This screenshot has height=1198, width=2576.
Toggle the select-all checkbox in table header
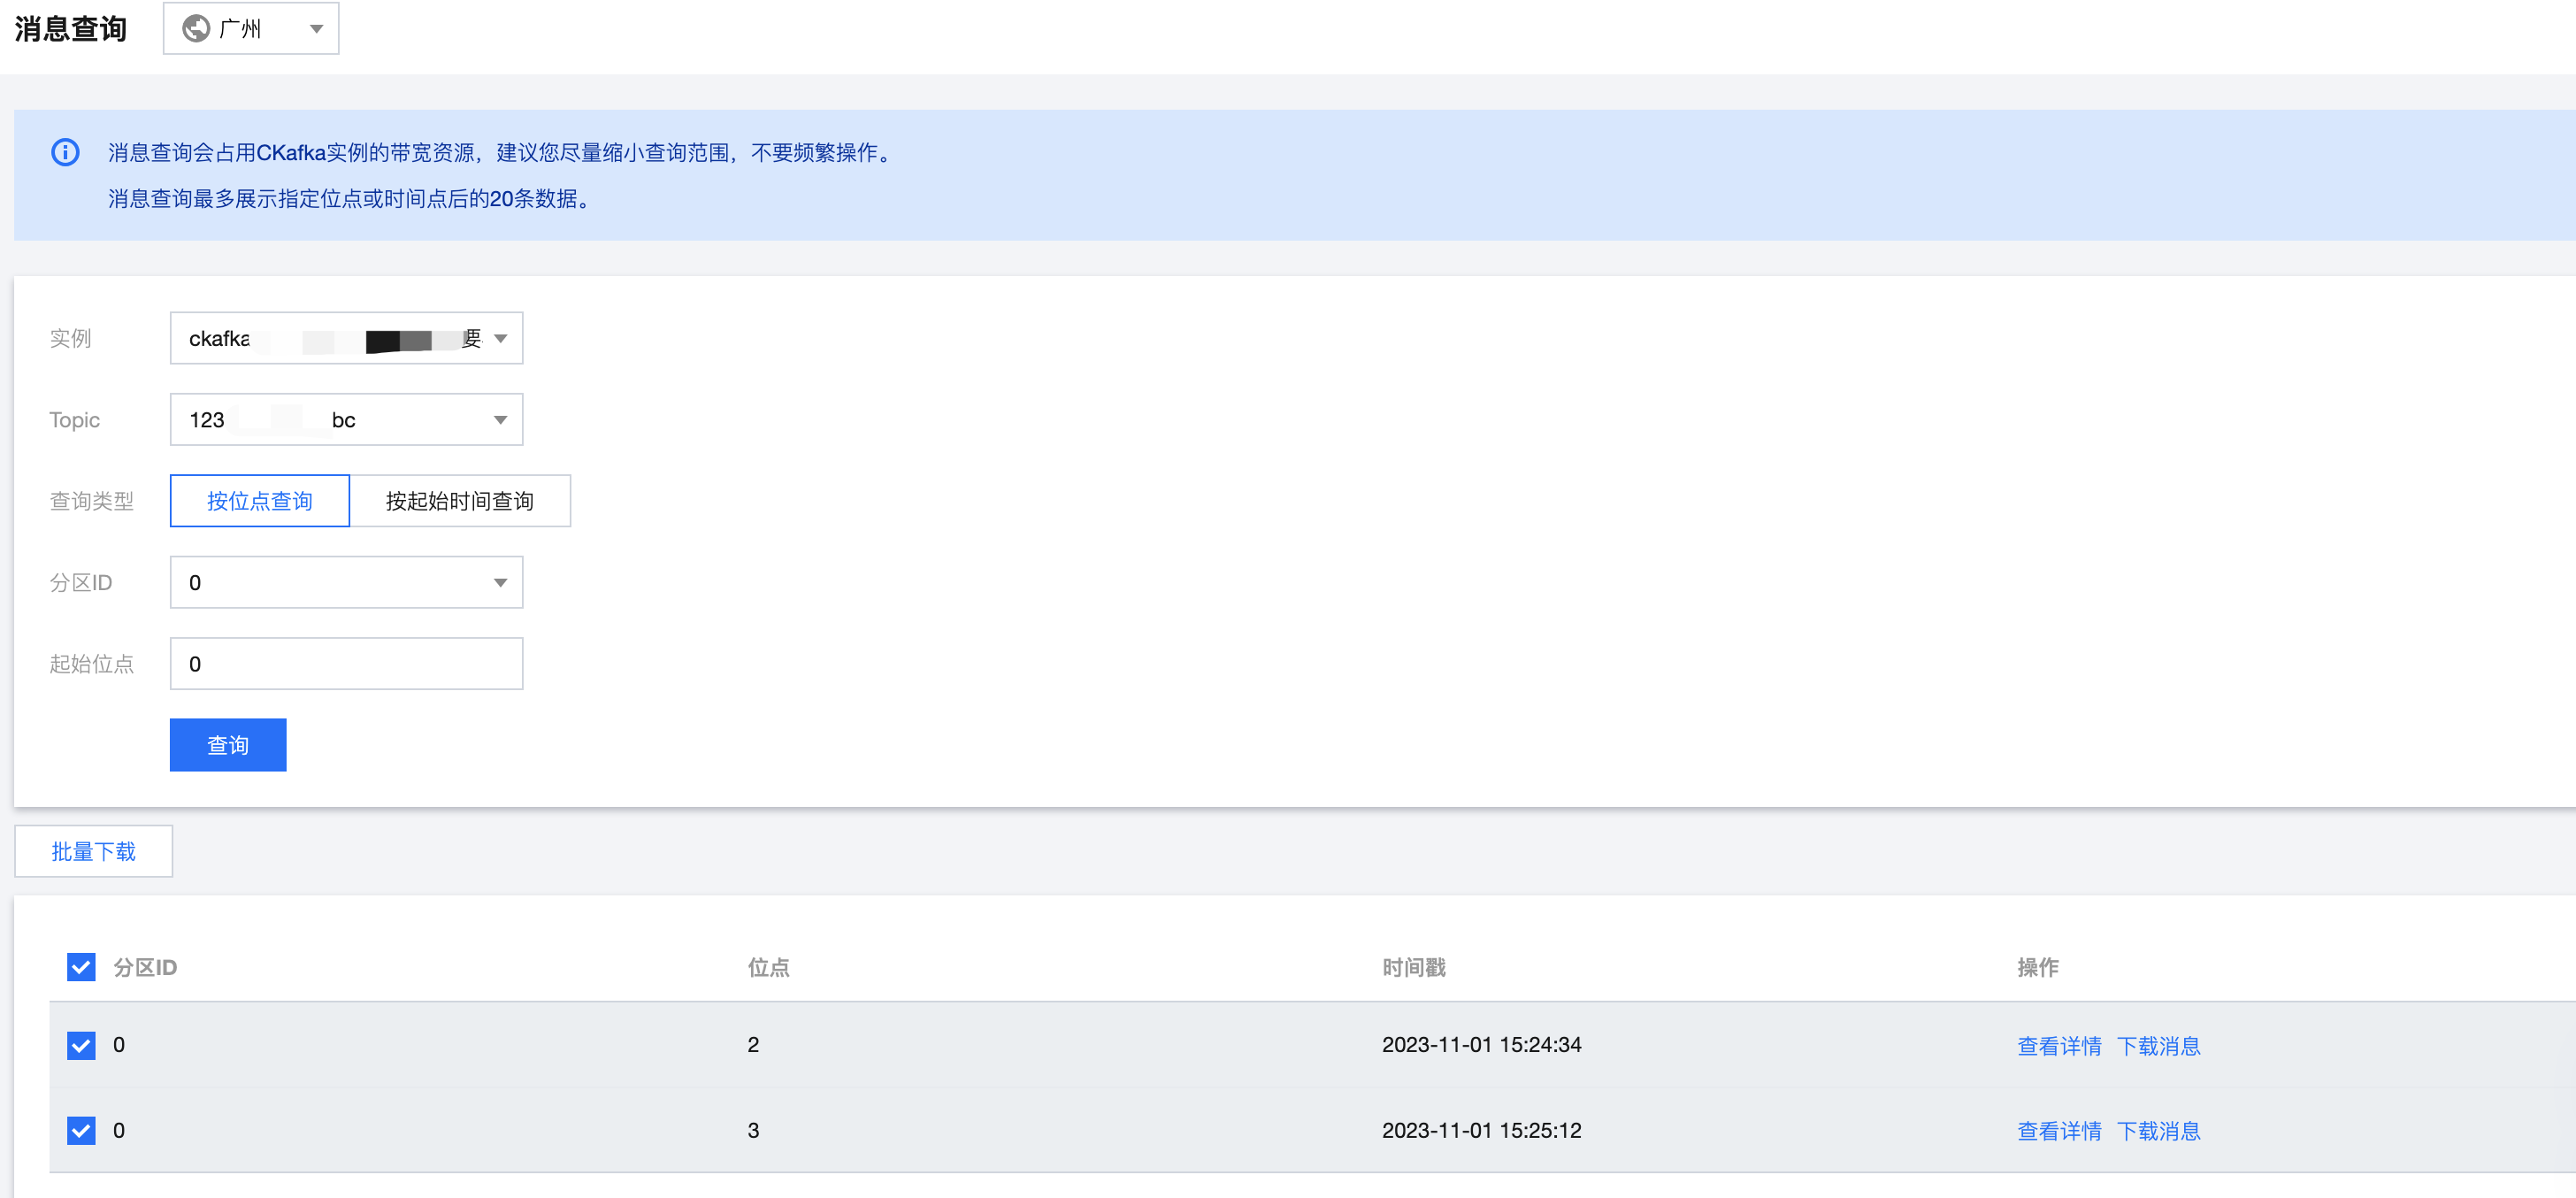click(x=81, y=967)
